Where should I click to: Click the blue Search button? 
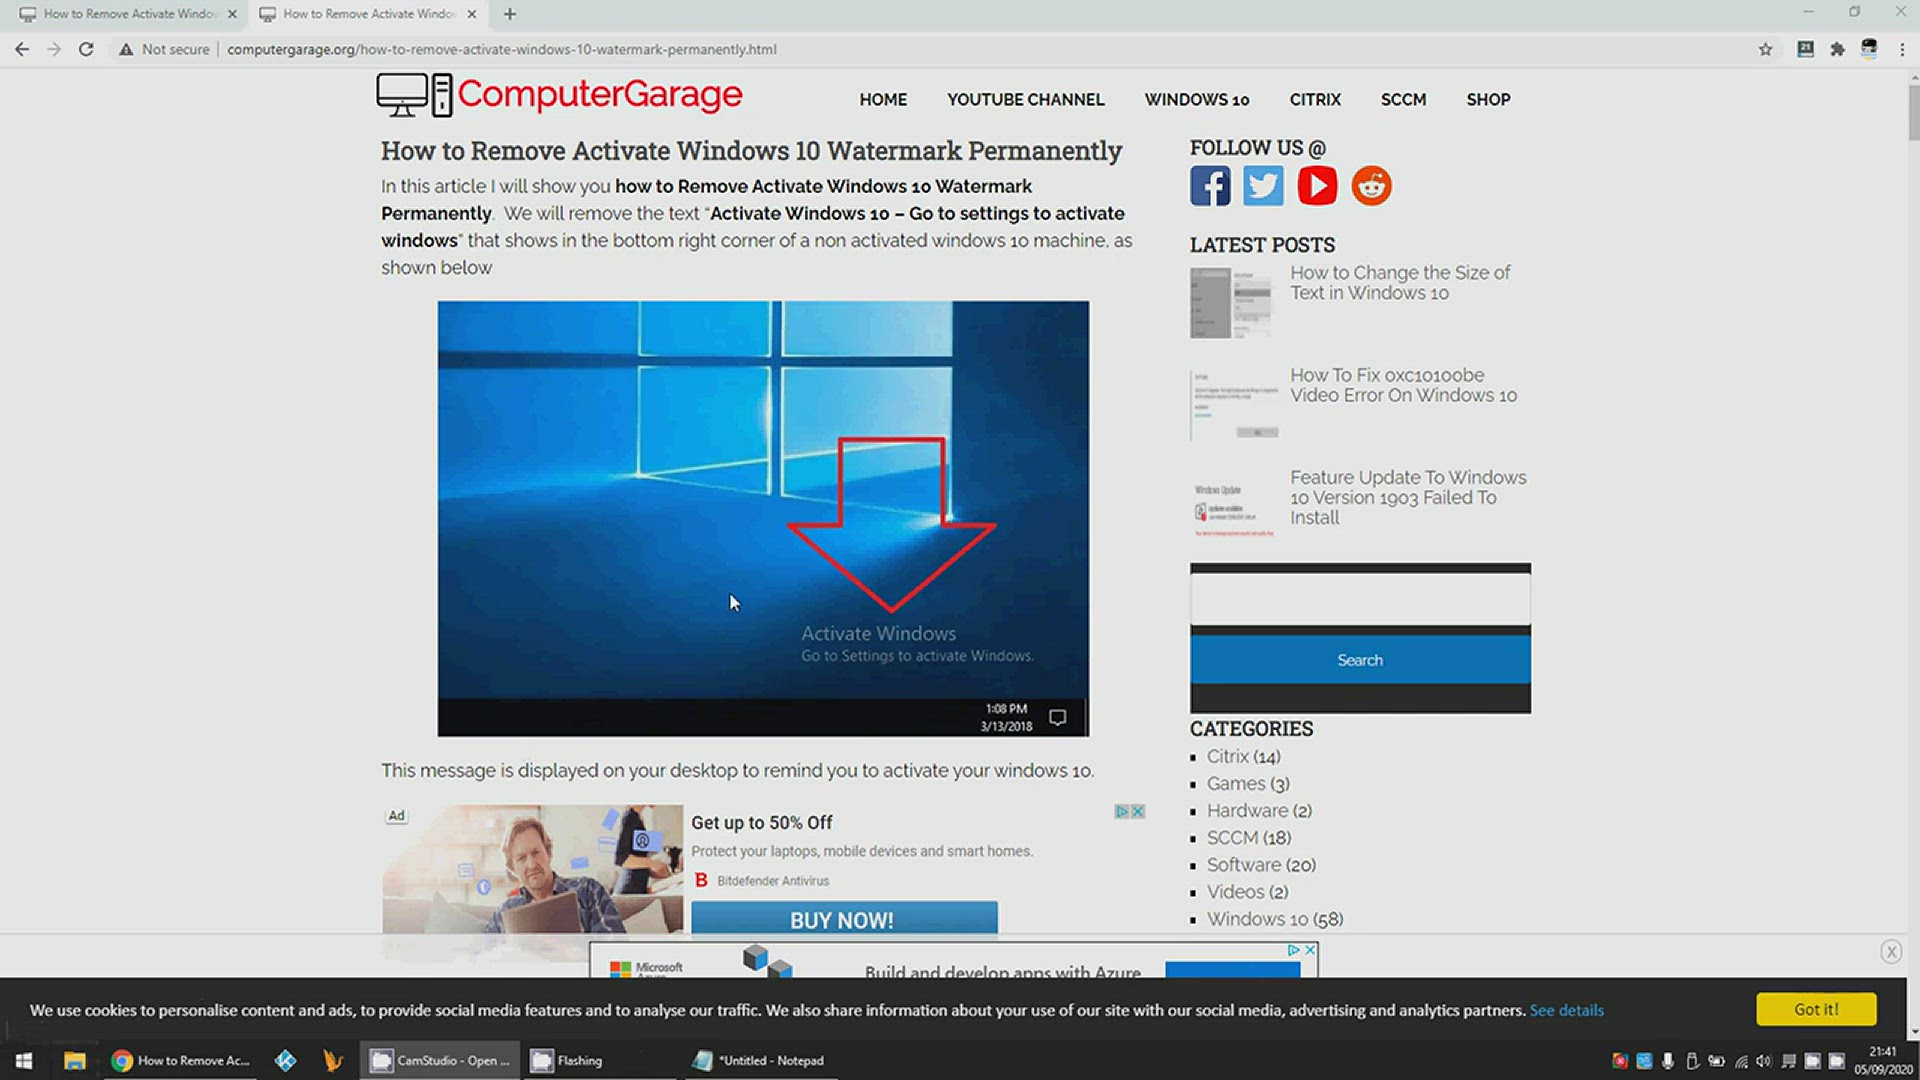(x=1360, y=660)
